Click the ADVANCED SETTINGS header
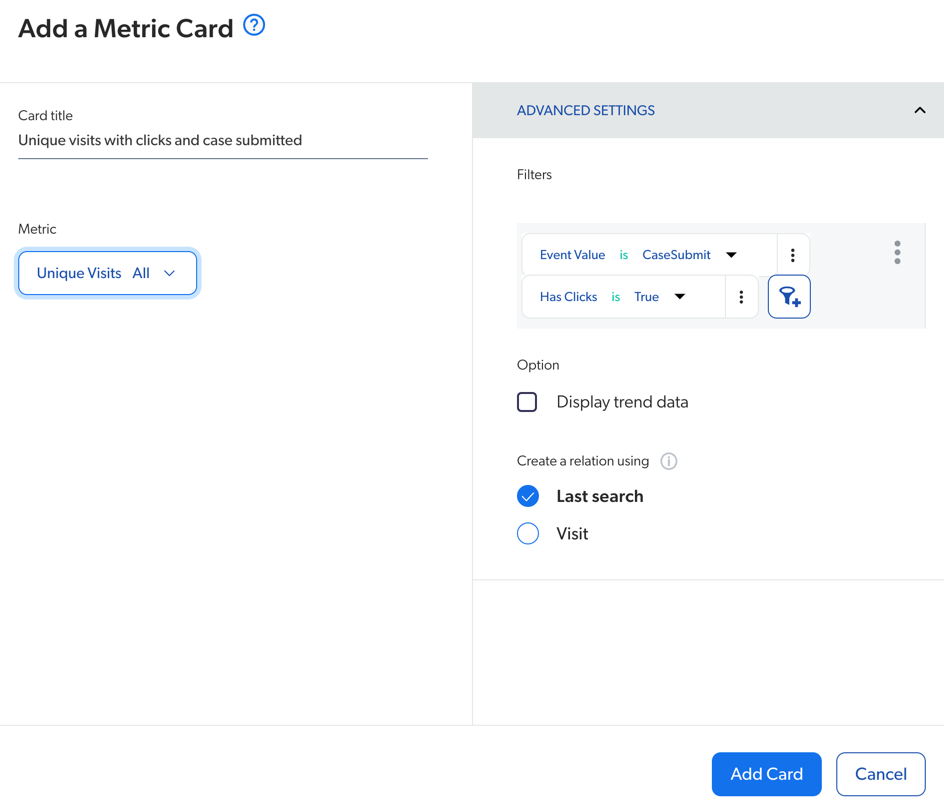The width and height of the screenshot is (944, 805). 585,110
